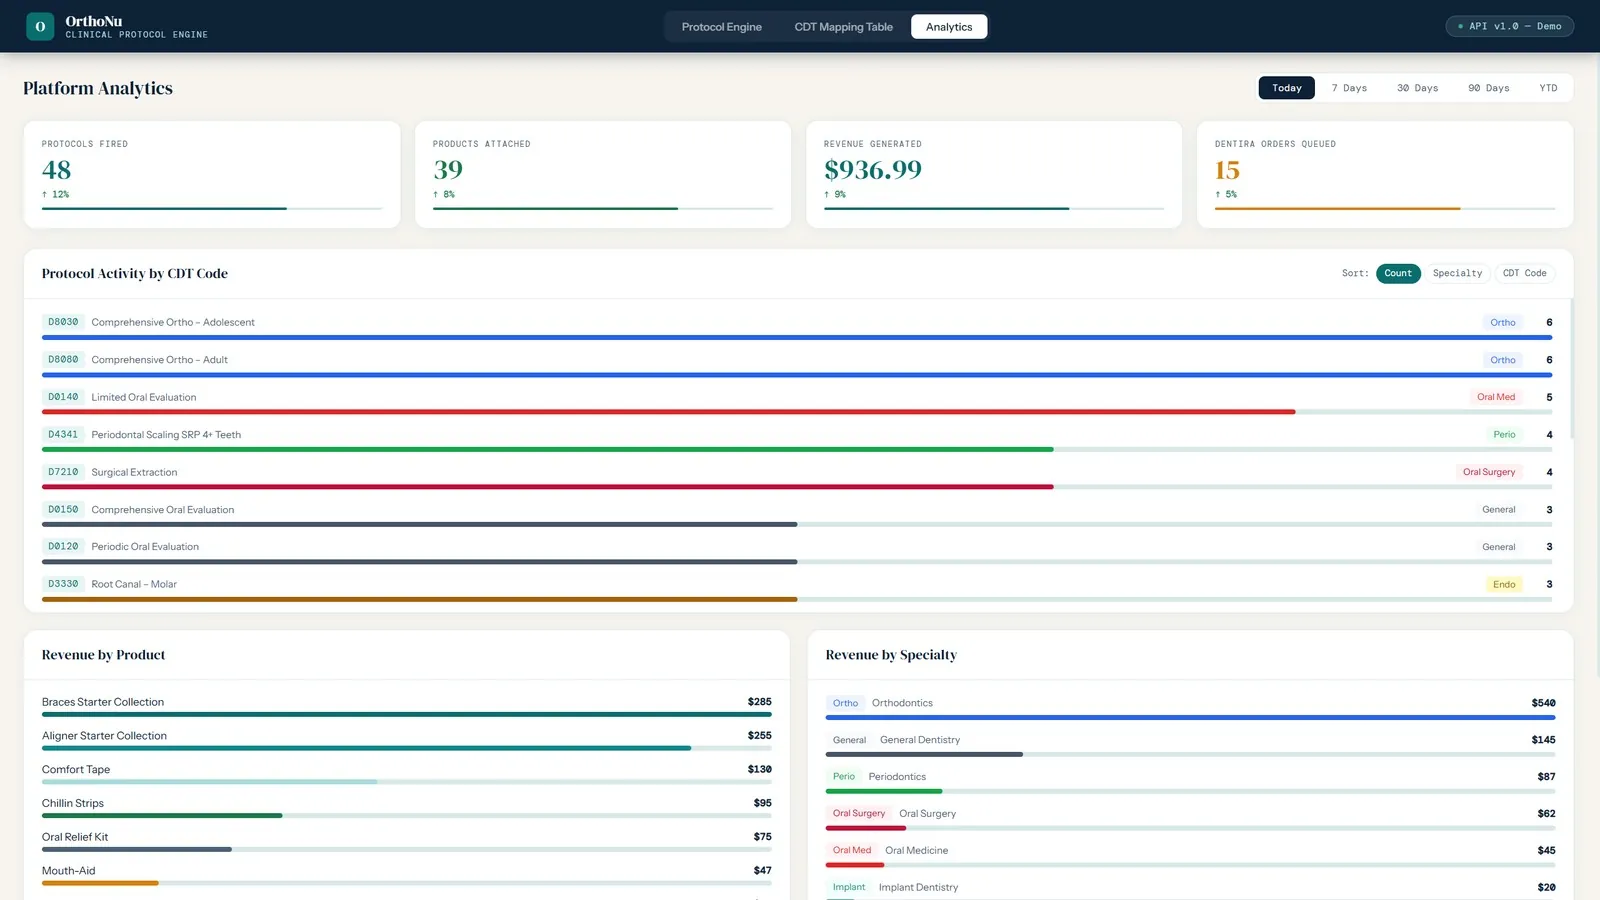The width and height of the screenshot is (1600, 900).
Task: Click the D7210 code tag
Action: click(x=63, y=472)
